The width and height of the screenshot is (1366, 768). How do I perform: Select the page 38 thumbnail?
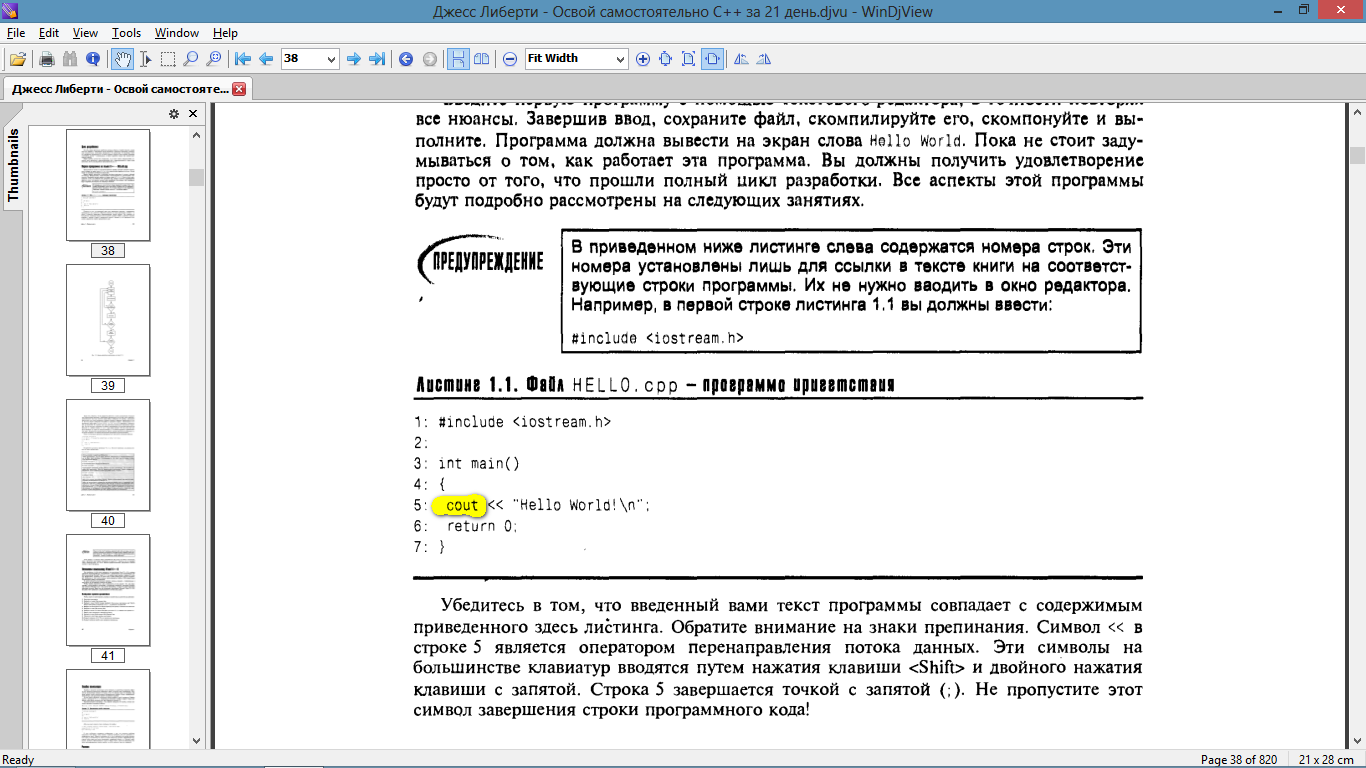(x=108, y=185)
